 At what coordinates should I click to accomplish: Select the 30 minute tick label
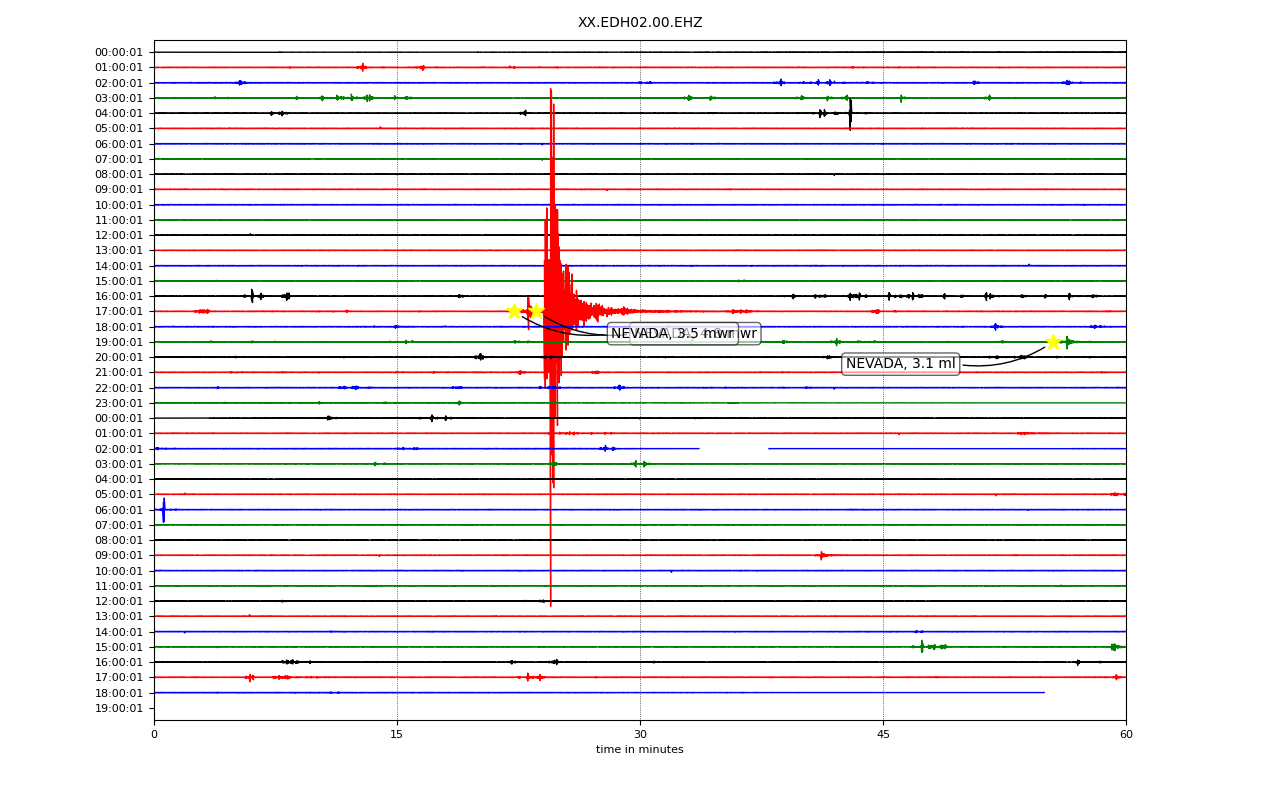pos(640,735)
